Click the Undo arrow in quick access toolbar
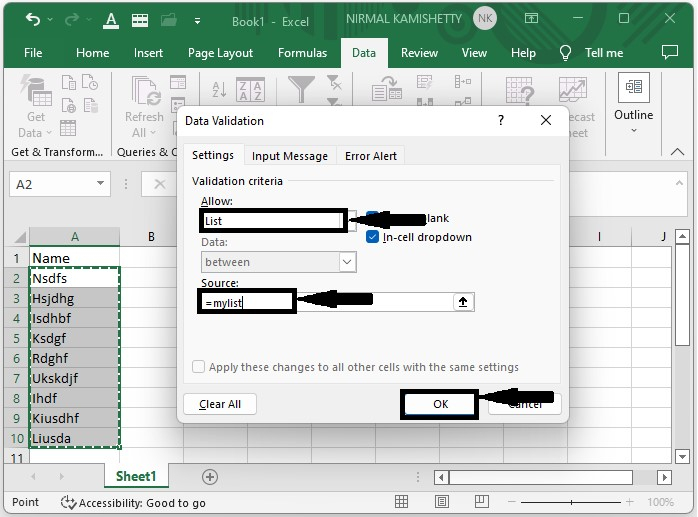The height and width of the screenshot is (517, 698). (x=33, y=19)
